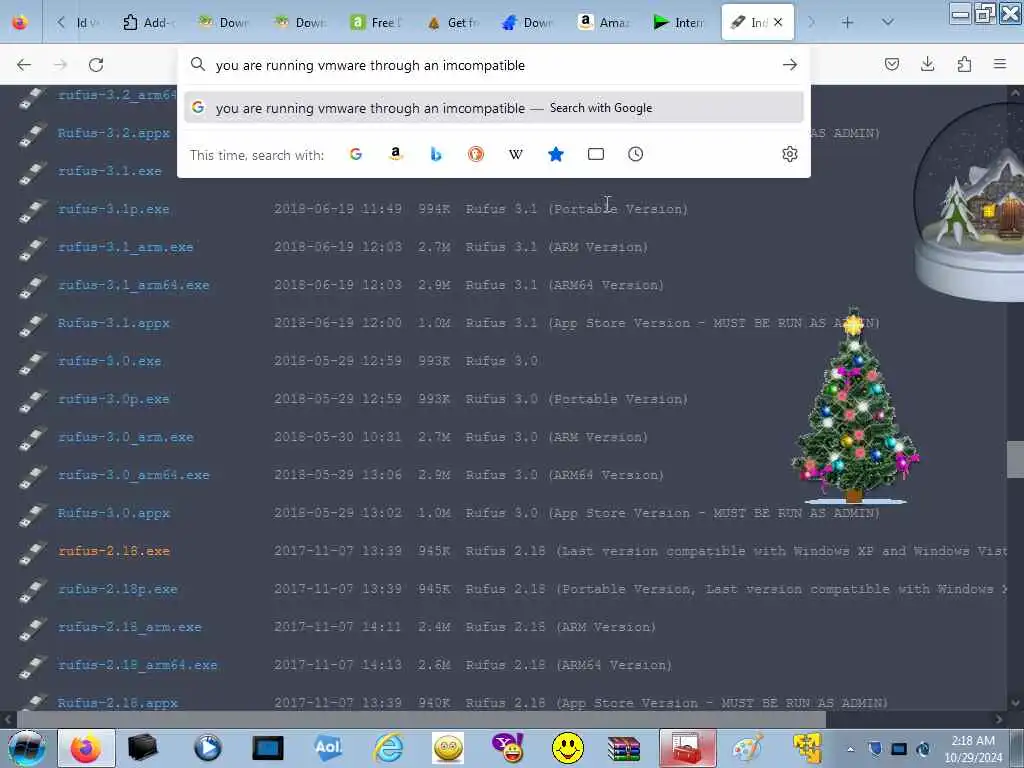Open the Downloads panel

[927, 64]
